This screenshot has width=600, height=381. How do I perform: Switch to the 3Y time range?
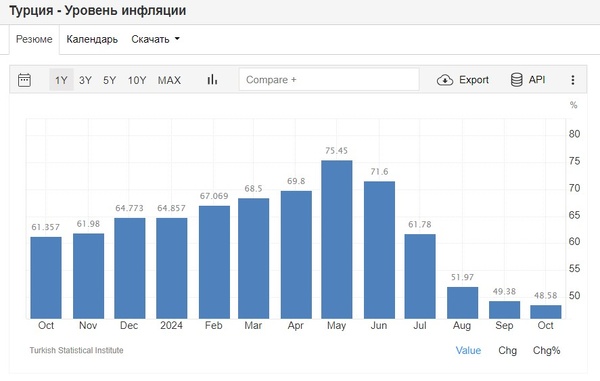(x=85, y=80)
